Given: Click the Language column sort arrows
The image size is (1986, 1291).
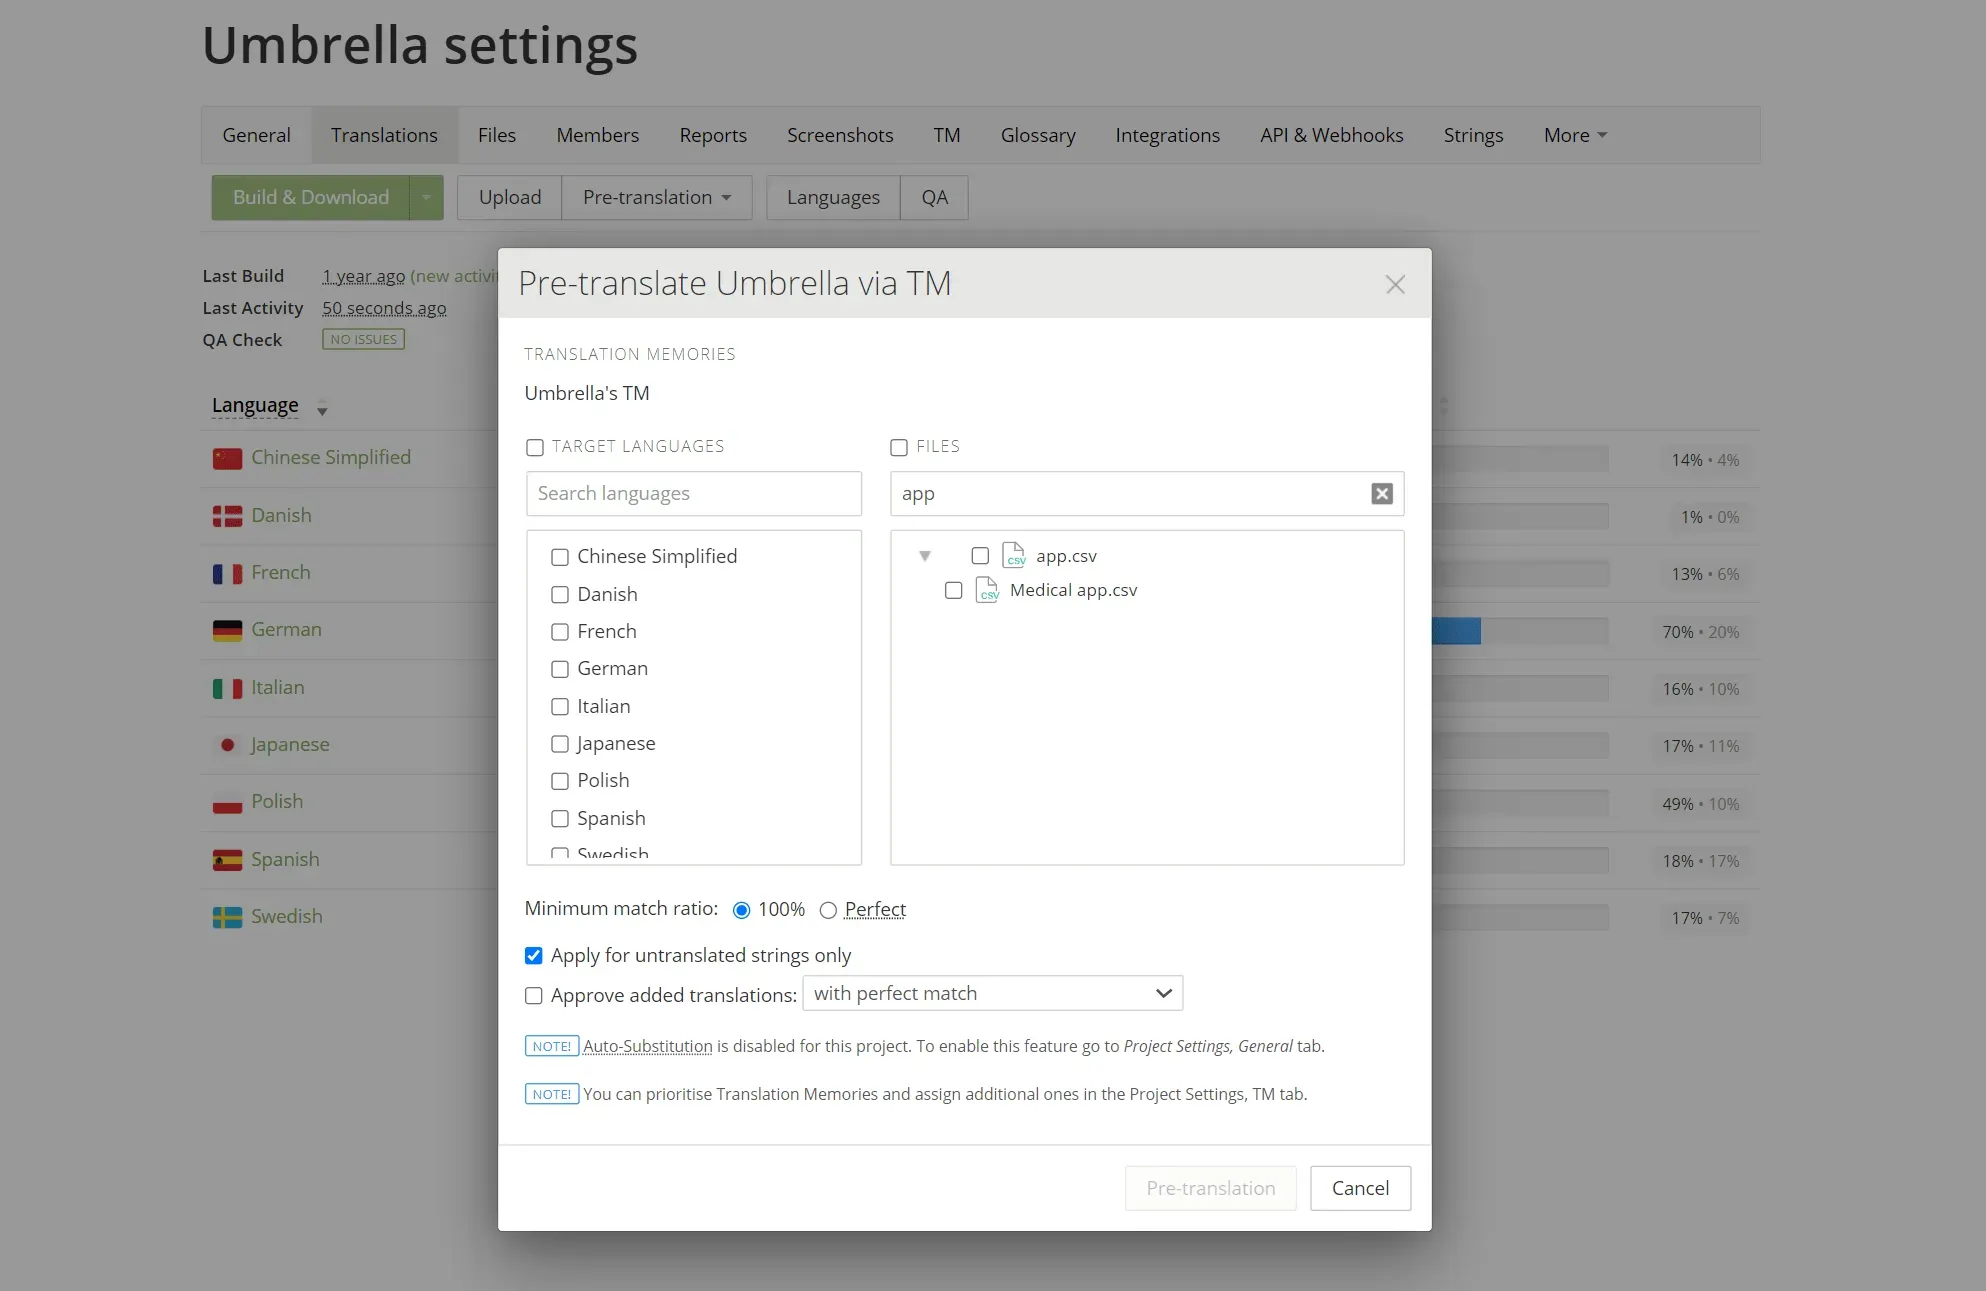Looking at the screenshot, I should [322, 407].
